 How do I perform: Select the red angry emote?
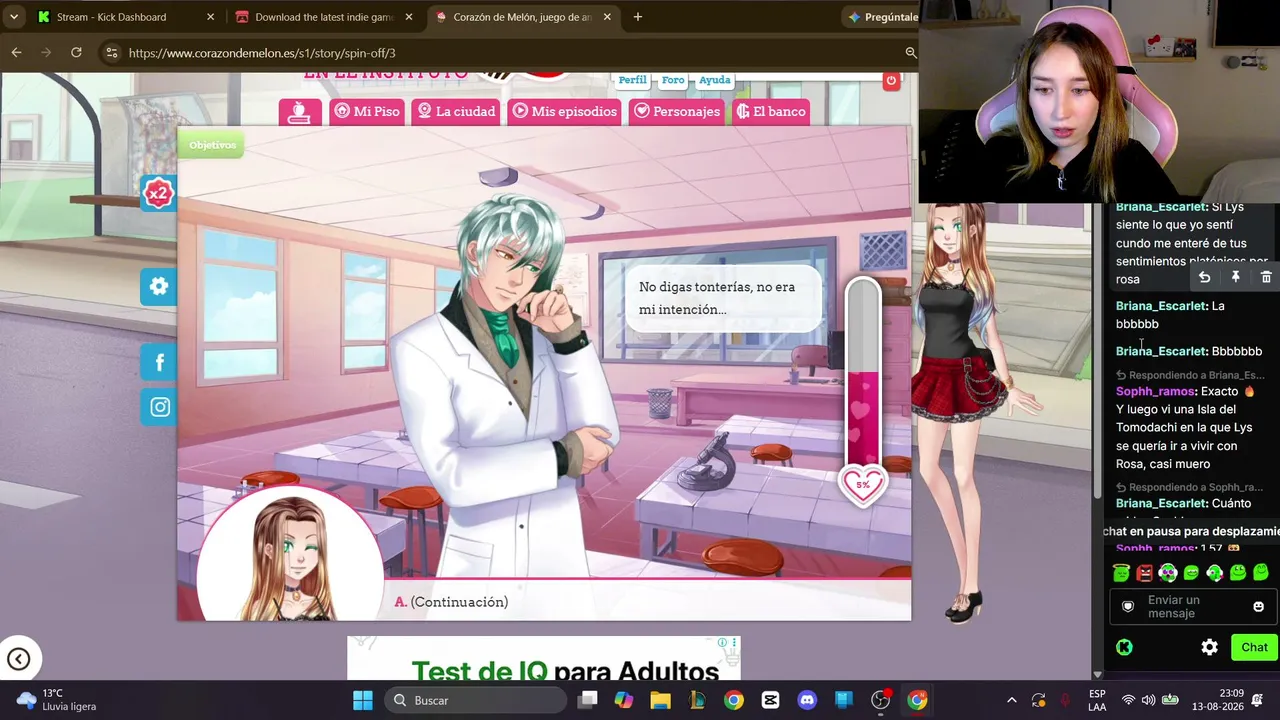click(x=1144, y=573)
